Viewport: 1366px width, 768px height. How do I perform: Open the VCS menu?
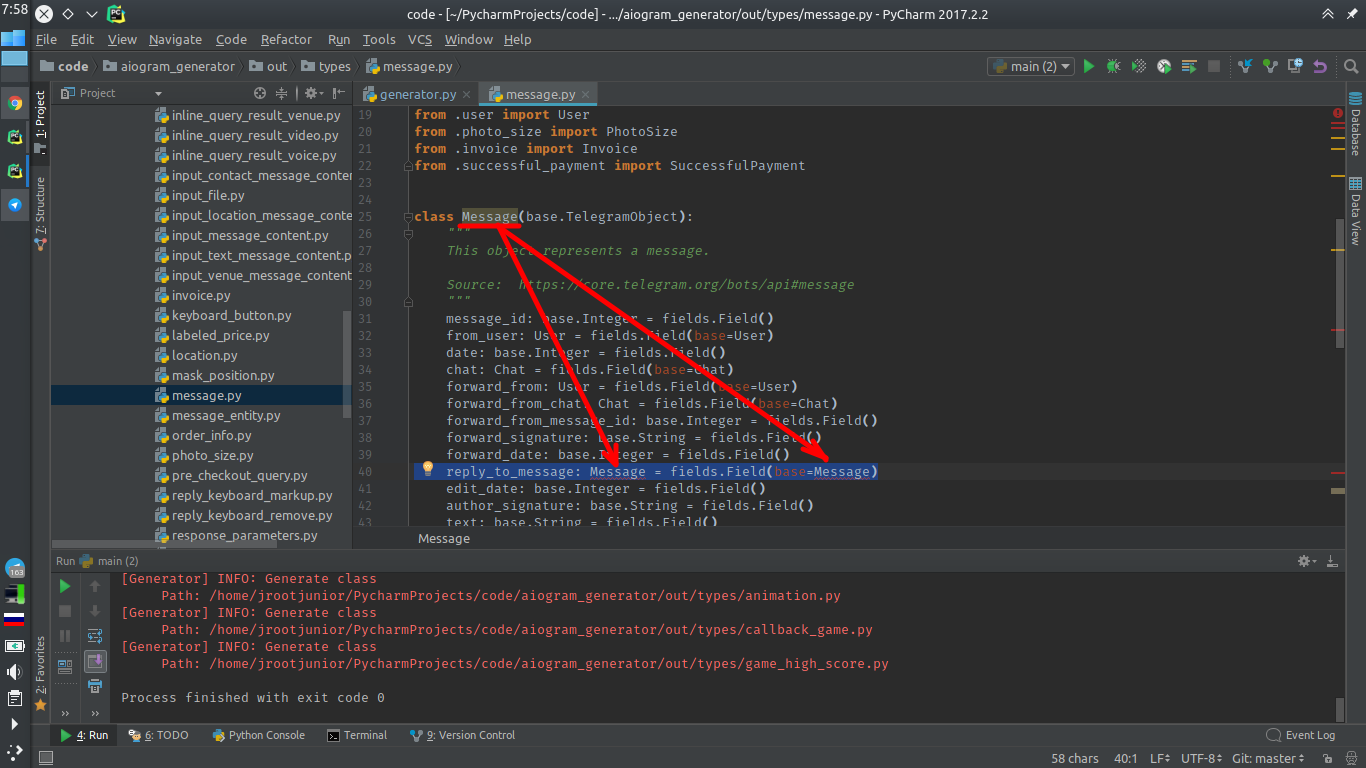click(420, 39)
